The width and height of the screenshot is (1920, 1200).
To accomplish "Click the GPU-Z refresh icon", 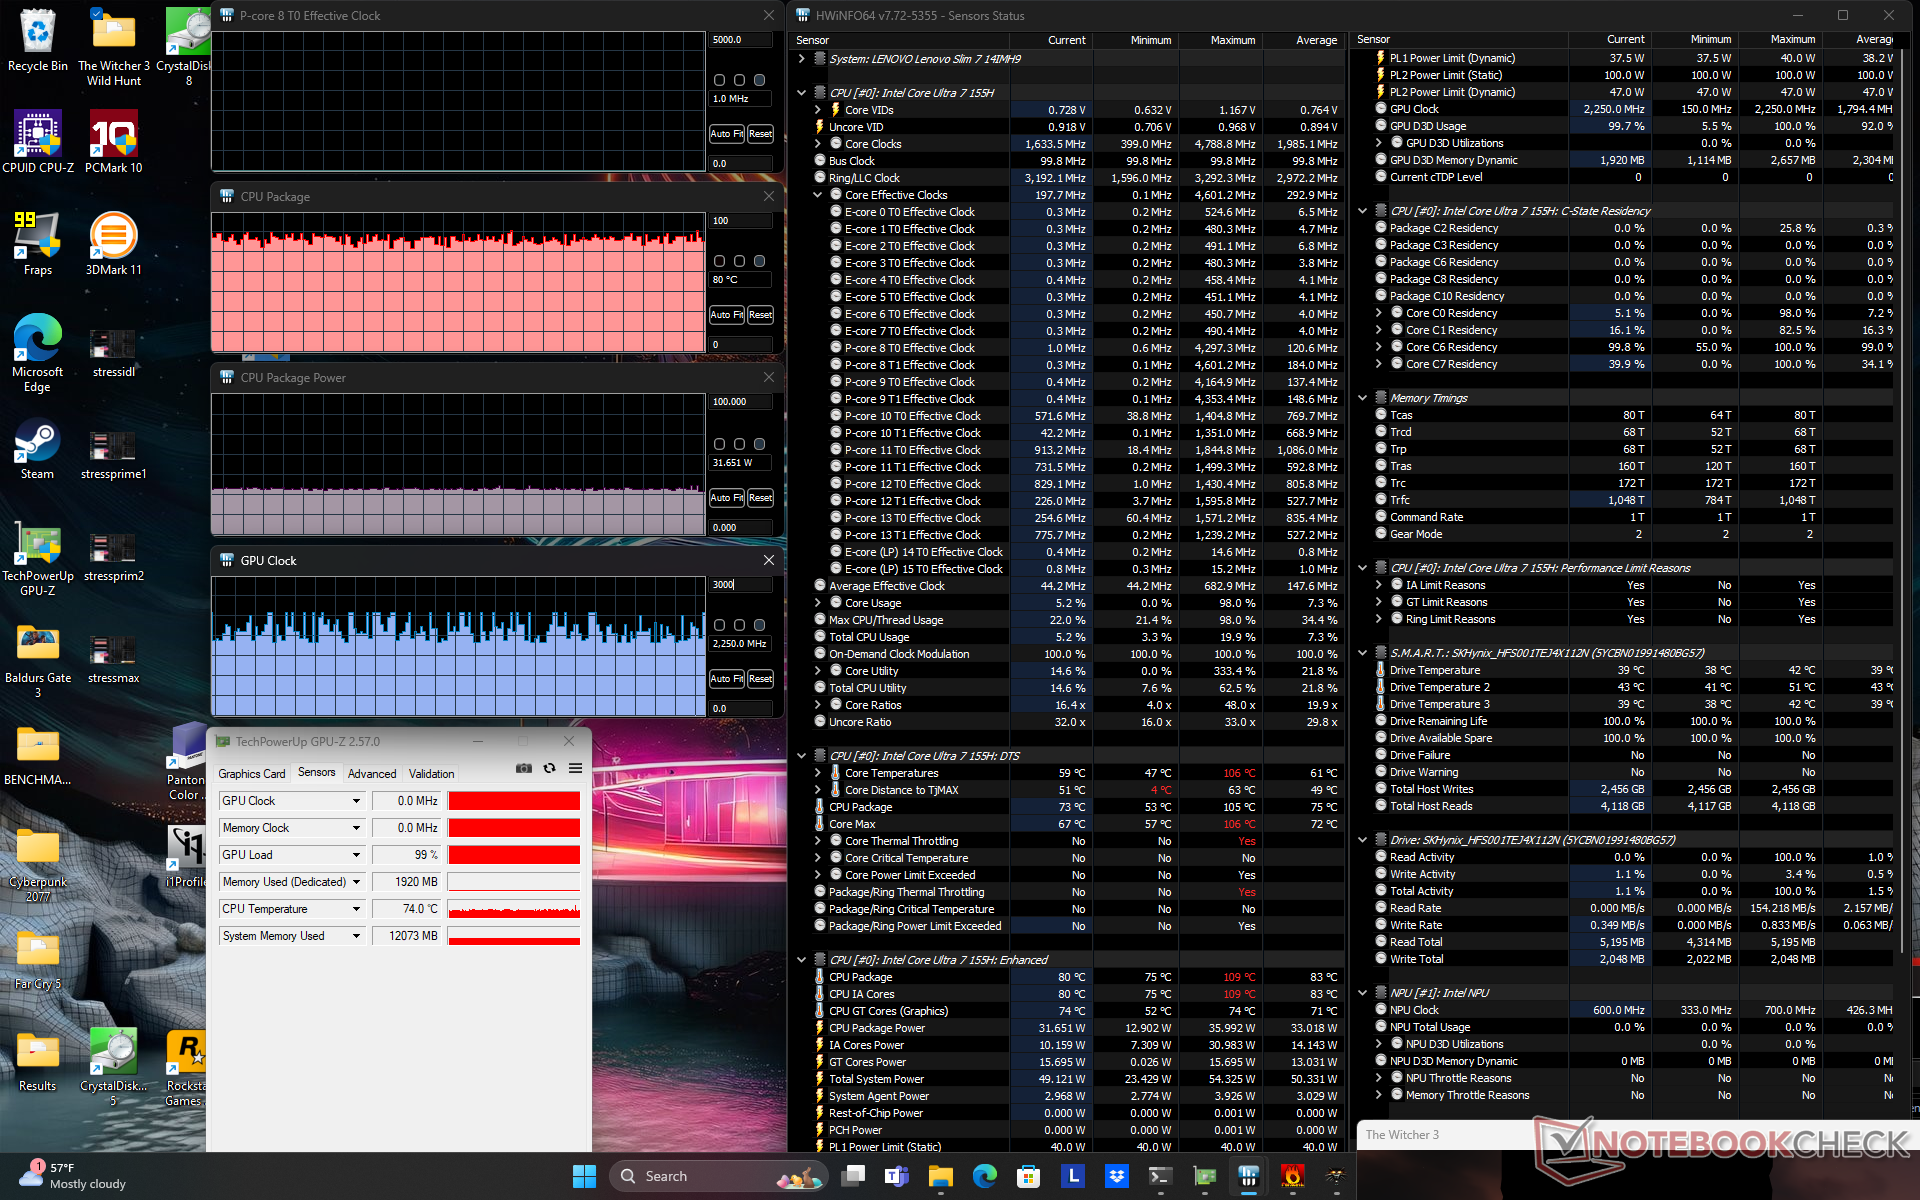I will pos(549,768).
